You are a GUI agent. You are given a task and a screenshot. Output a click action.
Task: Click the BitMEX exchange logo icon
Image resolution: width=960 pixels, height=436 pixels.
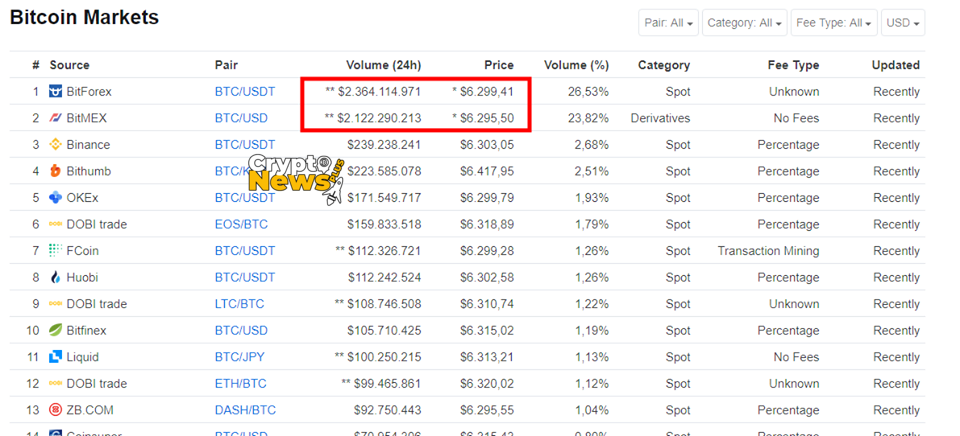56,118
